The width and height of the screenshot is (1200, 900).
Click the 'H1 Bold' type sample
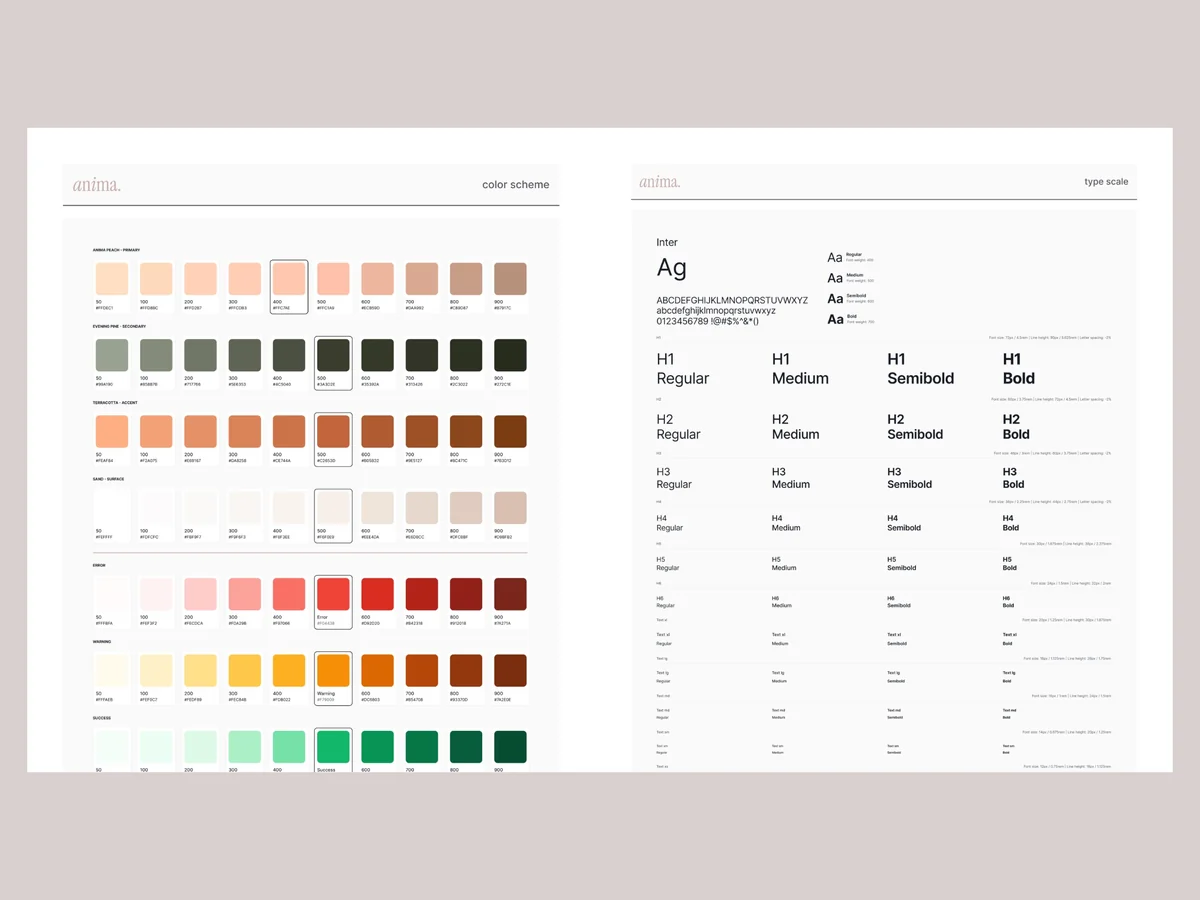tap(1019, 369)
